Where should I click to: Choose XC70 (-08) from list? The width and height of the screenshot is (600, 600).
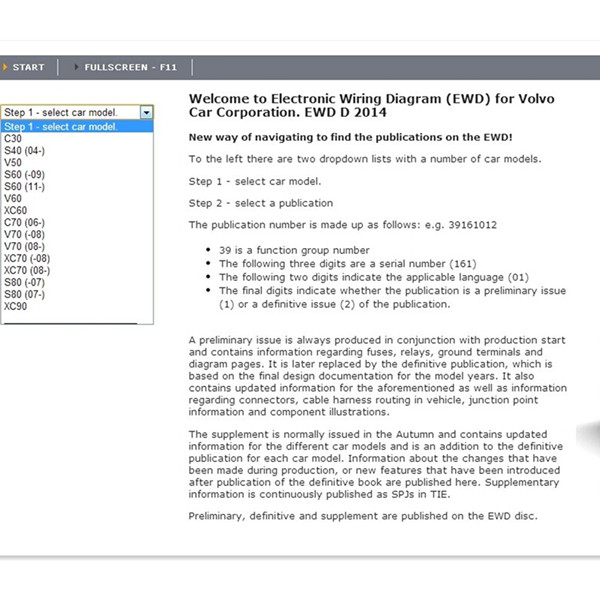26,259
